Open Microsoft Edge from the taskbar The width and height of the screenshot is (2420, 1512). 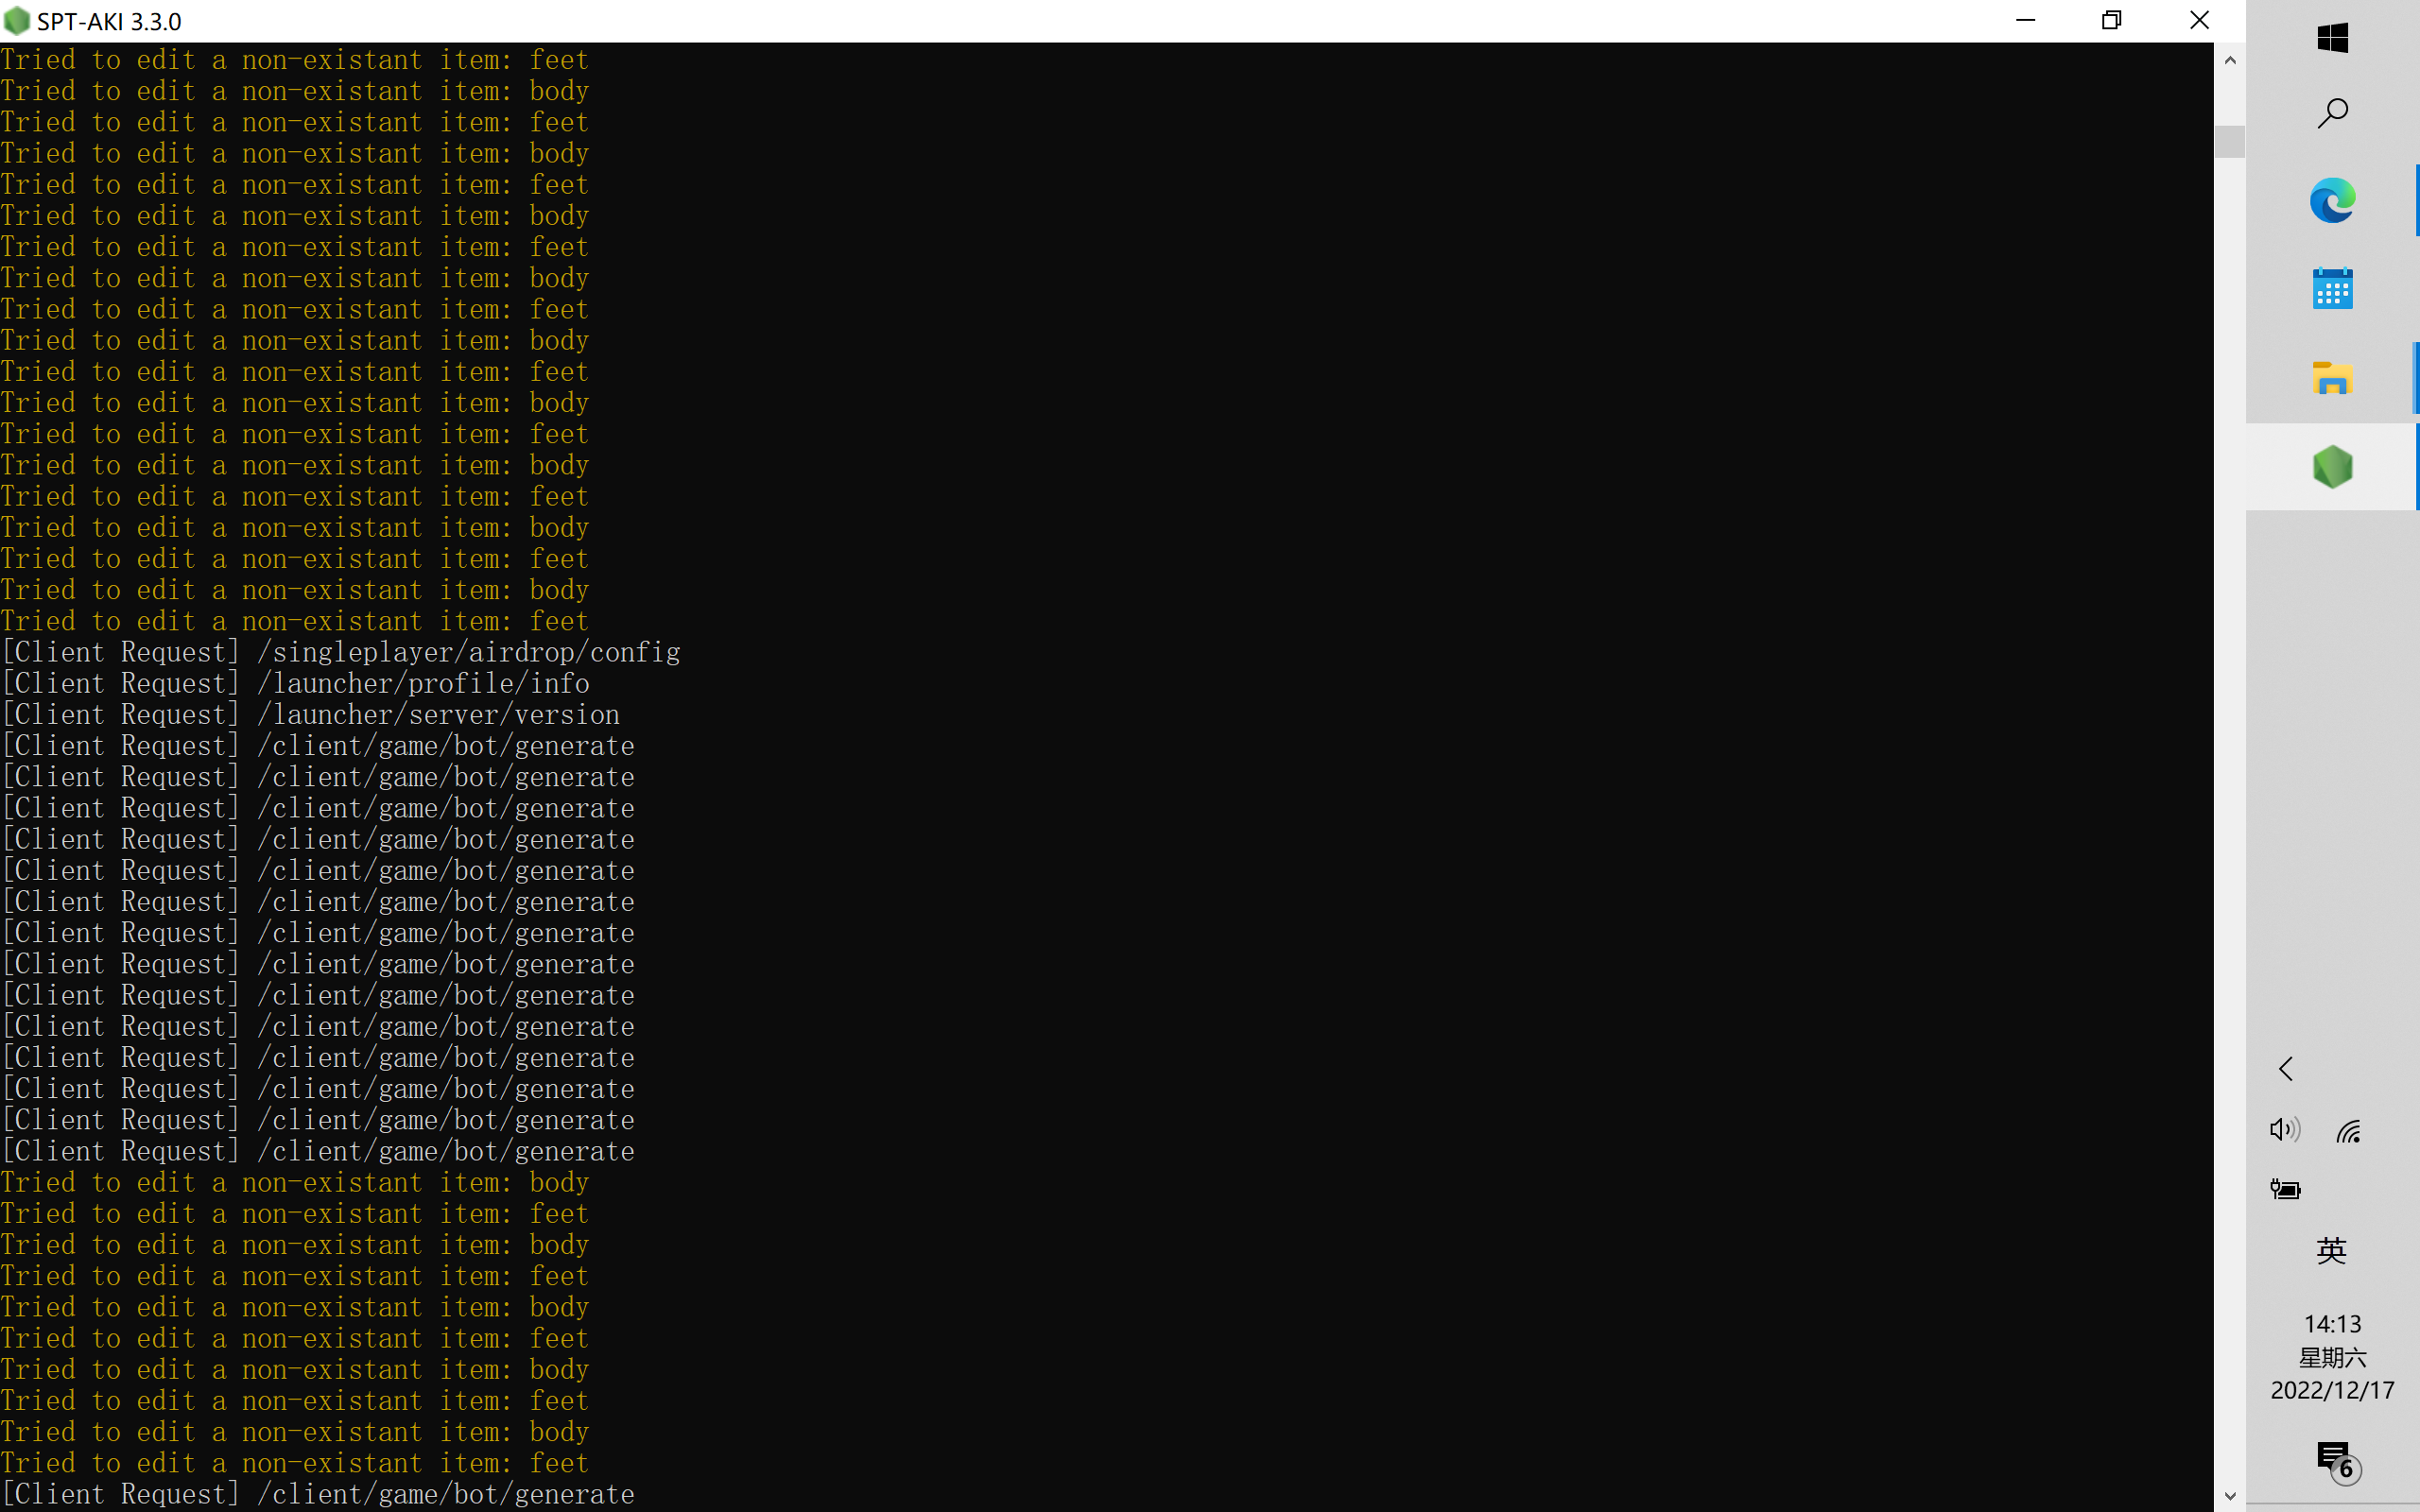(2332, 201)
